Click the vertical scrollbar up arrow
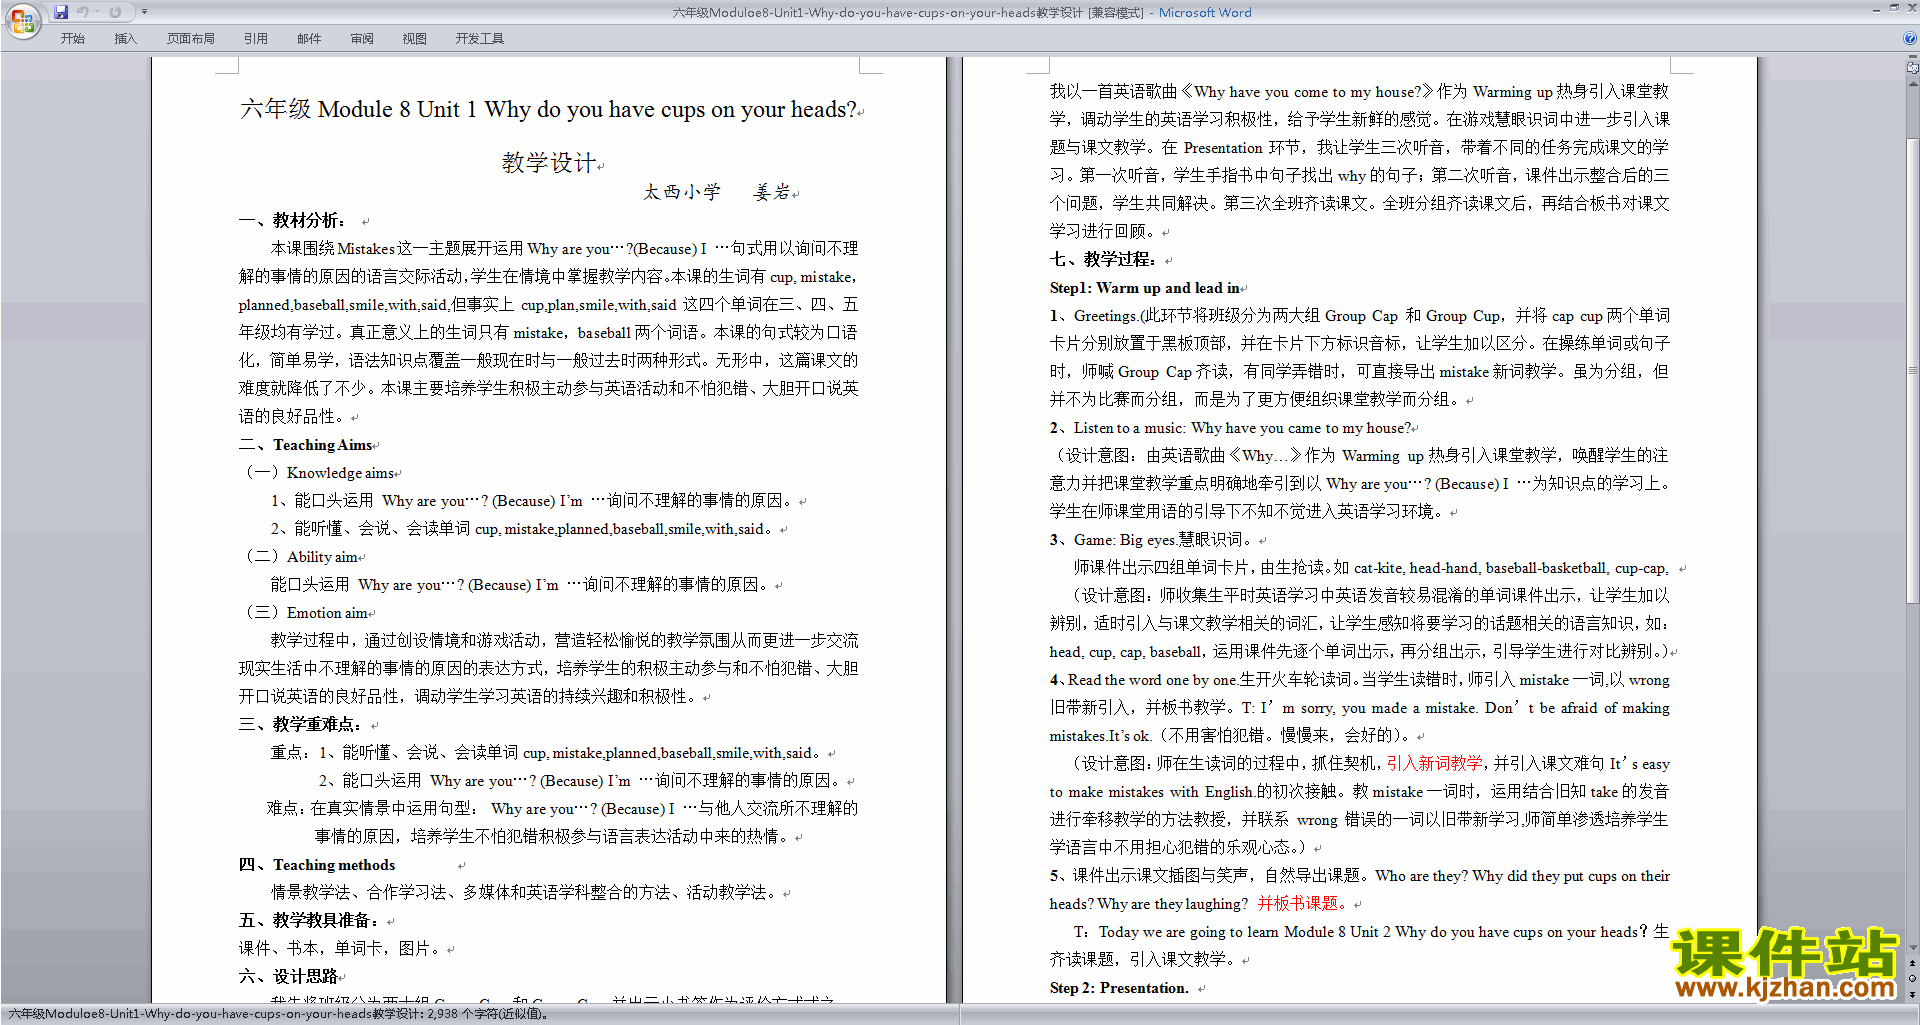Image resolution: width=1920 pixels, height=1025 pixels. tap(1912, 83)
